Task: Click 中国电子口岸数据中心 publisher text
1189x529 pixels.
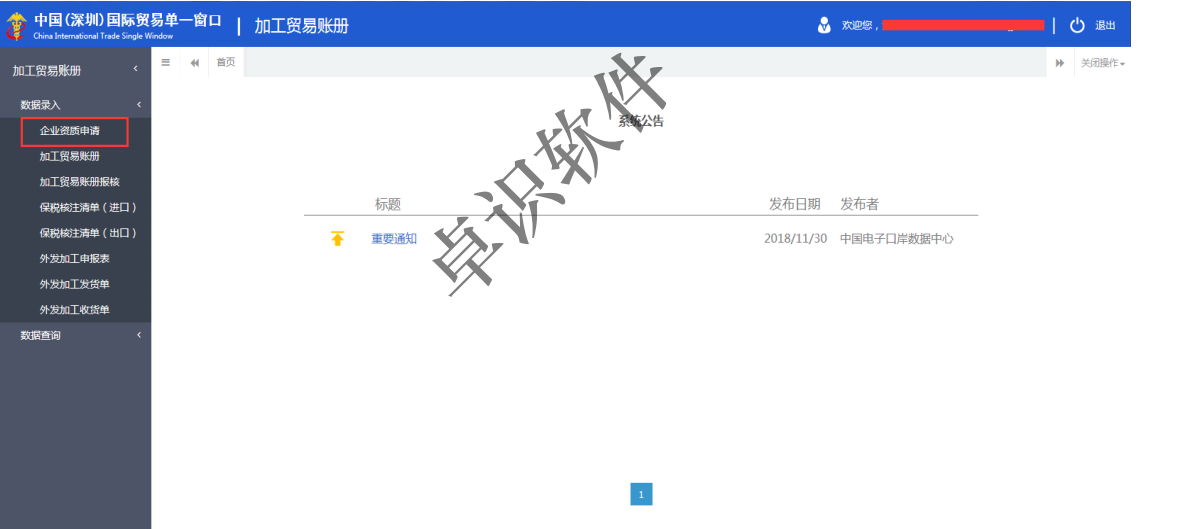Action: [x=896, y=239]
